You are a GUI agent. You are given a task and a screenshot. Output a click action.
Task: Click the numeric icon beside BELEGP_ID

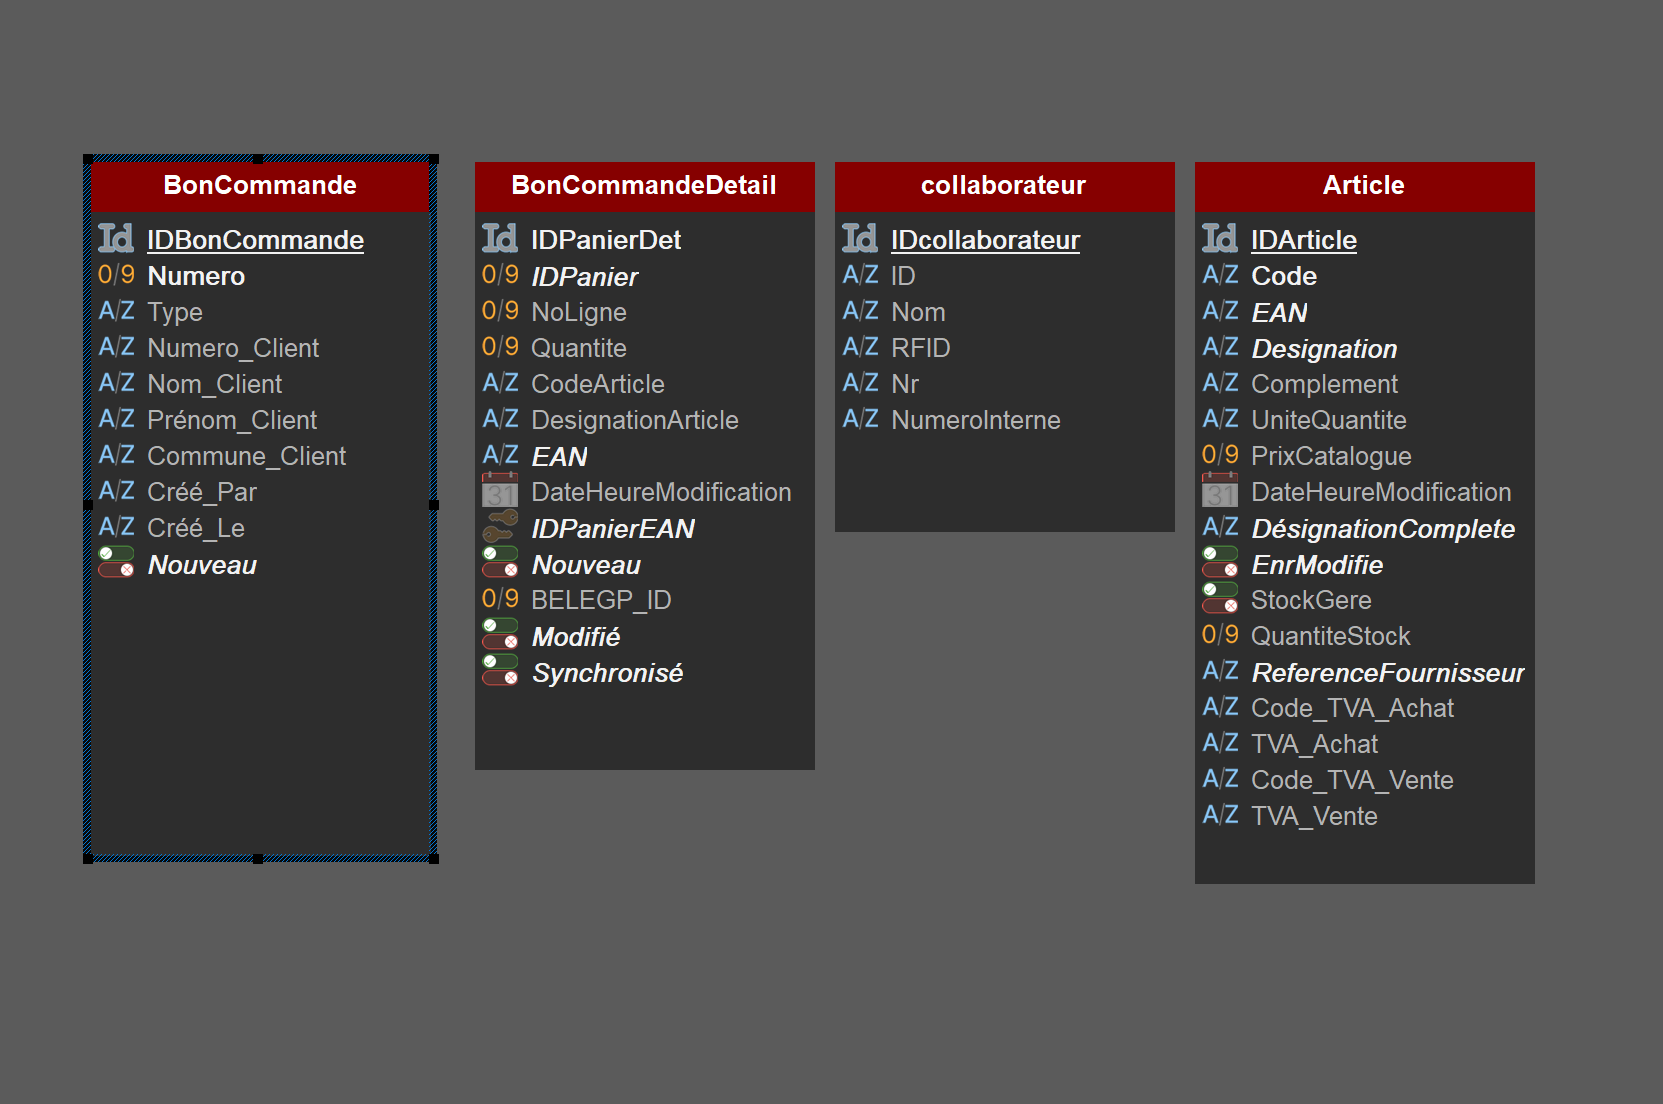(x=500, y=599)
